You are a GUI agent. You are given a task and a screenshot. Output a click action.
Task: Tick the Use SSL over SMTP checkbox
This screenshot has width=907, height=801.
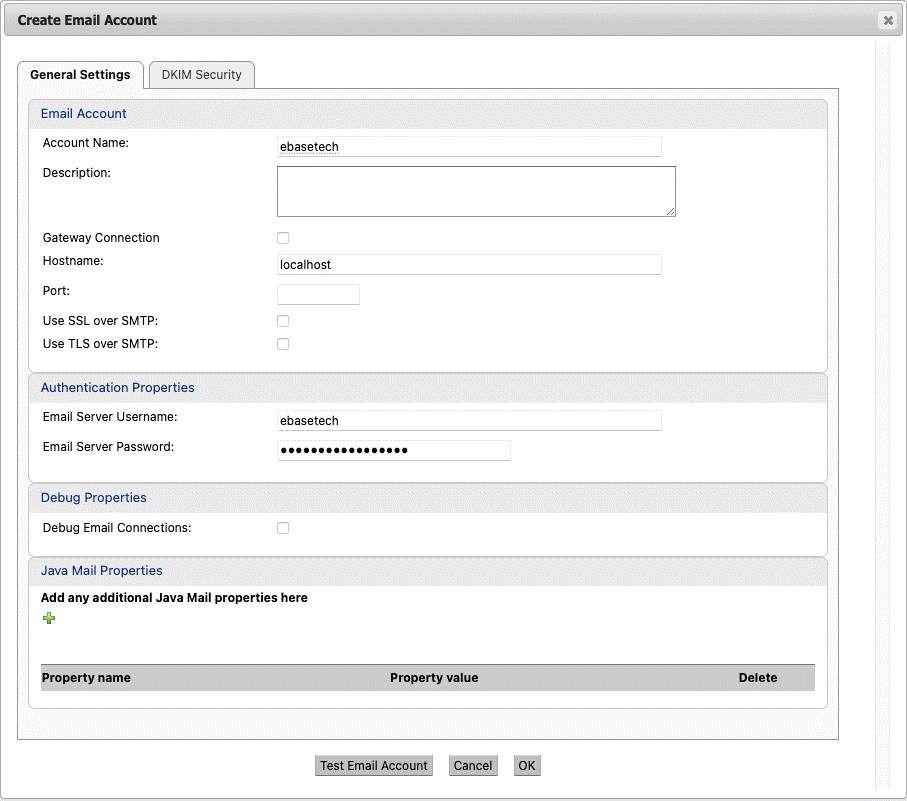click(x=283, y=321)
